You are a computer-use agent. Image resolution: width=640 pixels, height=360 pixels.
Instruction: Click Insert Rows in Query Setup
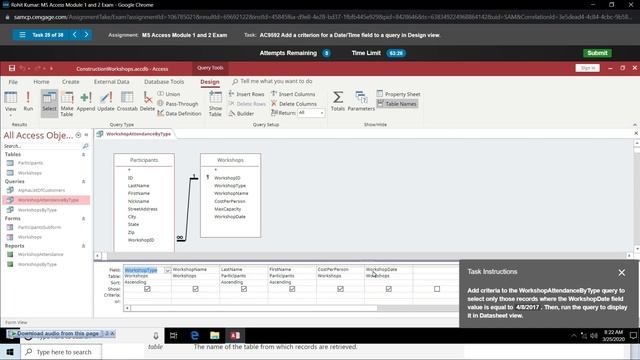pos(247,94)
